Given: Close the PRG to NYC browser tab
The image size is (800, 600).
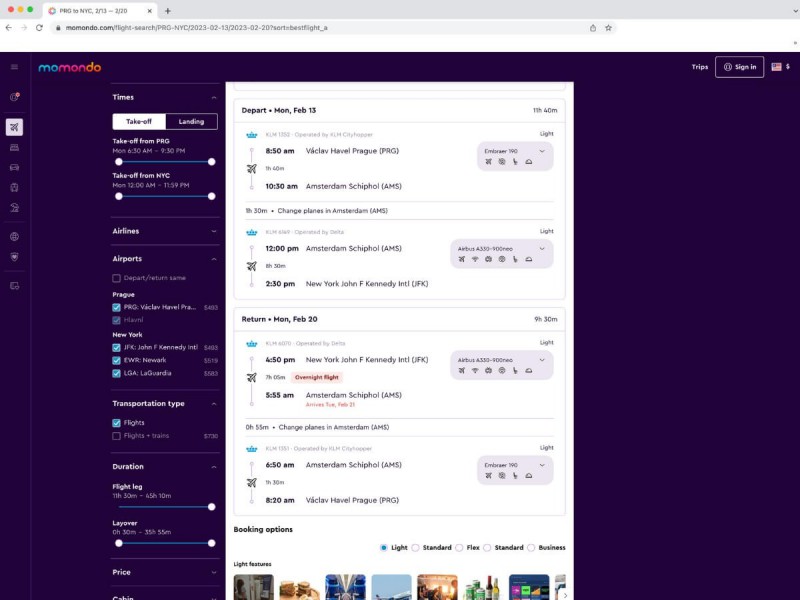Looking at the screenshot, I should 149,11.
